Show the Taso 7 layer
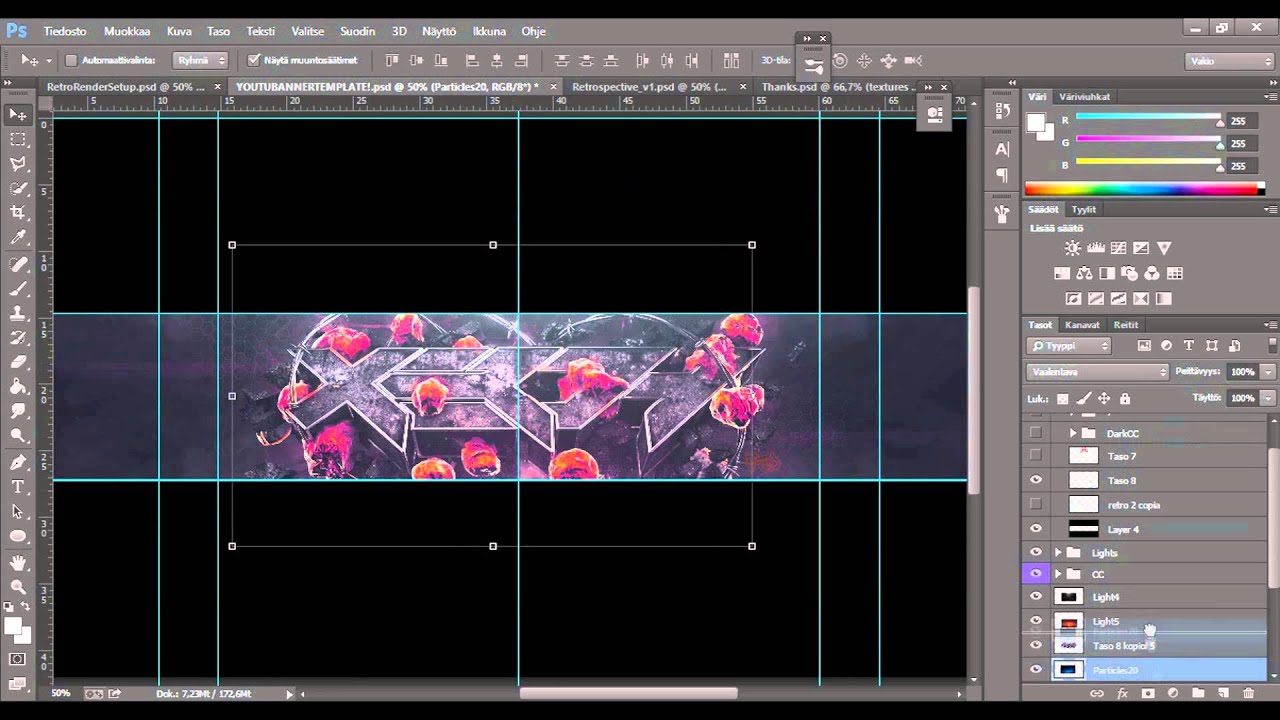This screenshot has height=720, width=1280. tap(1036, 456)
